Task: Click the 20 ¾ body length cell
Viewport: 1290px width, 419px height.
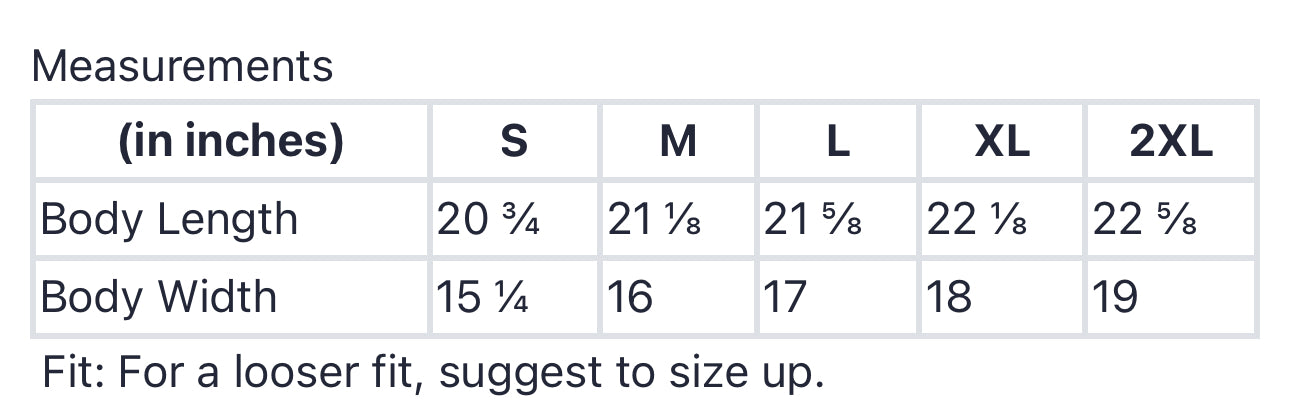Action: point(488,219)
